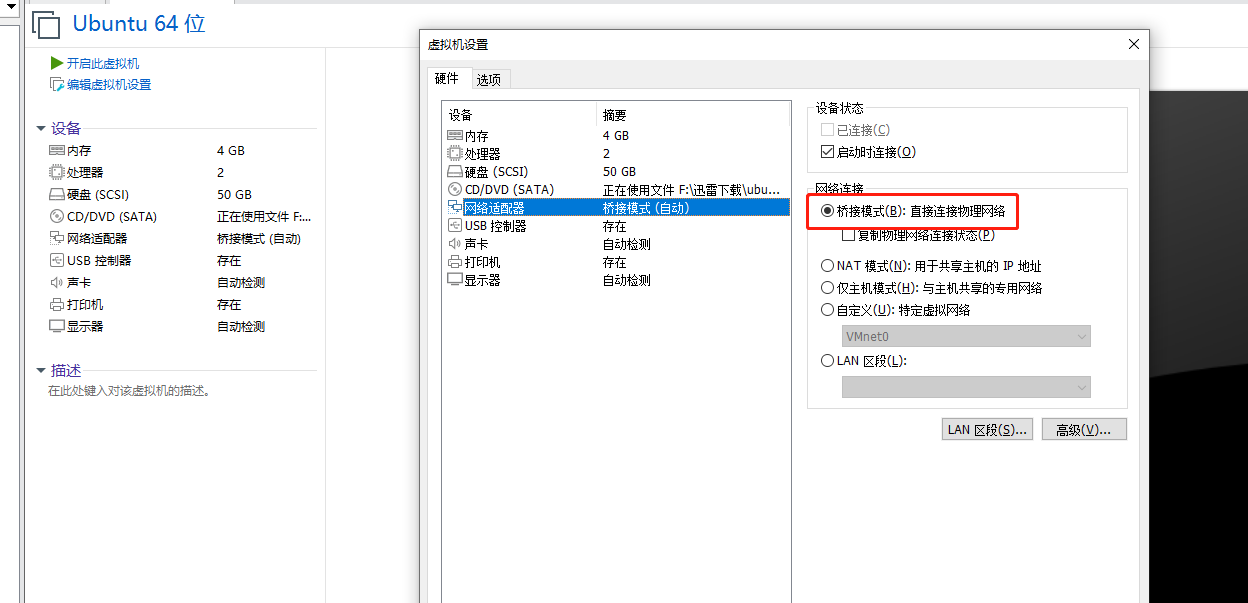Click the 处理器 processor icon in main window devices
The height and width of the screenshot is (603, 1248).
(56, 172)
